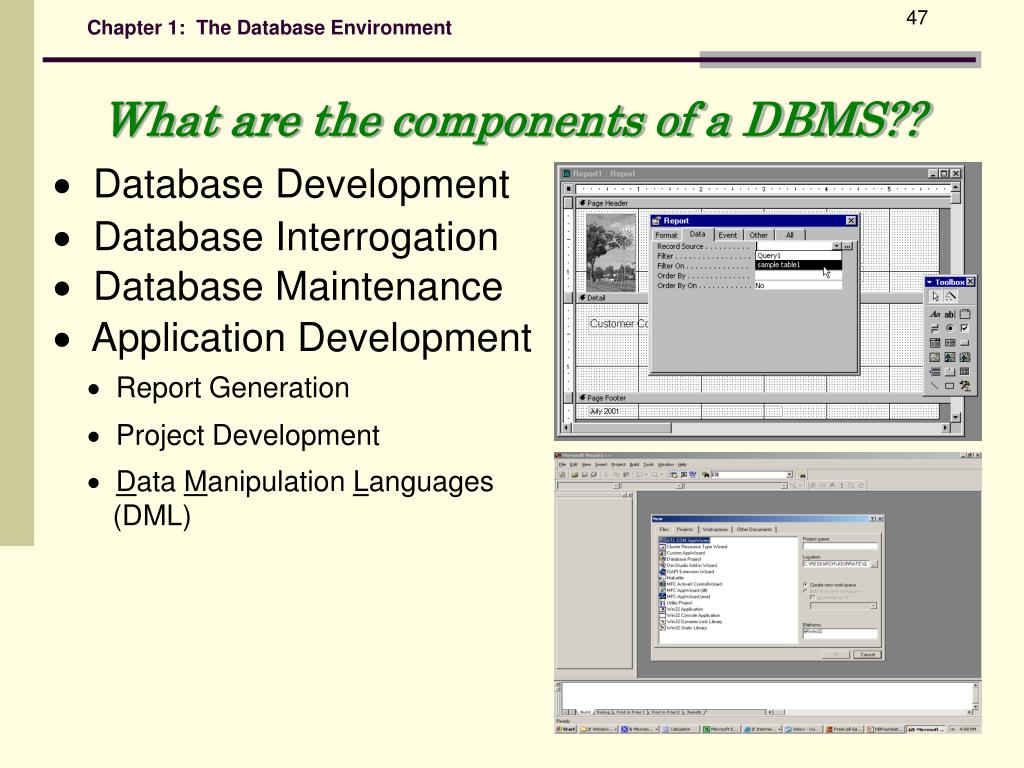Viewport: 1024px width, 768px height.
Task: Click Project name input field
Action: 840,546
